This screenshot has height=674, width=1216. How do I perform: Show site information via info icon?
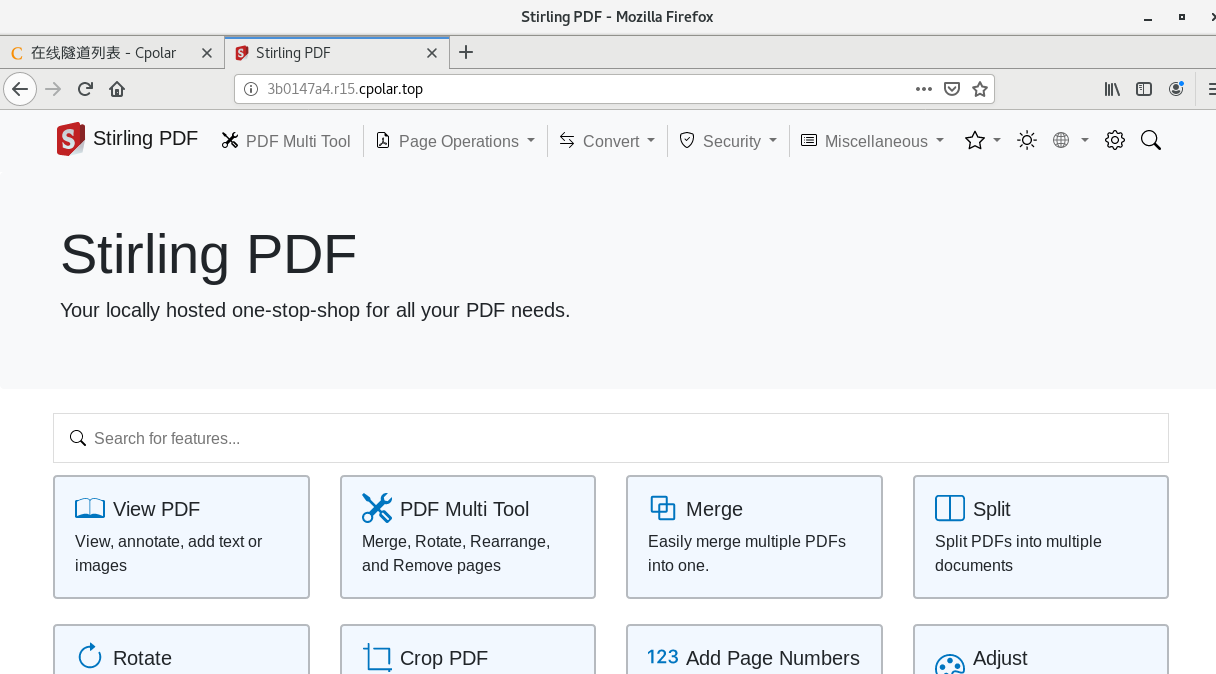(251, 89)
